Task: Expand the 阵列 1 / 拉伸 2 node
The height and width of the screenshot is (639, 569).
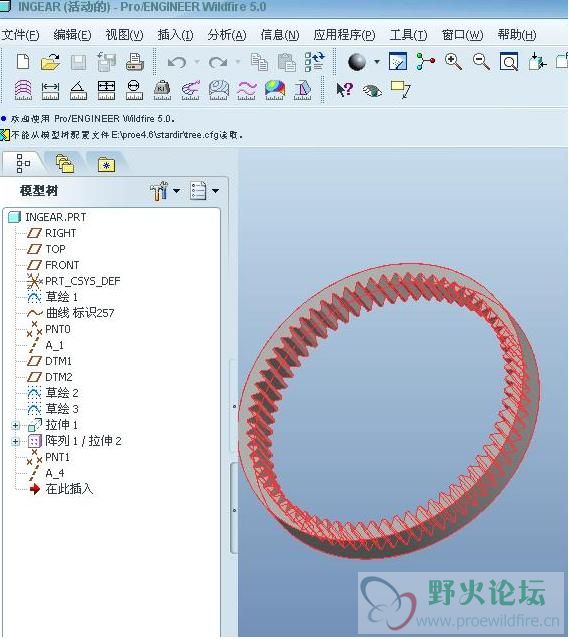Action: point(15,441)
